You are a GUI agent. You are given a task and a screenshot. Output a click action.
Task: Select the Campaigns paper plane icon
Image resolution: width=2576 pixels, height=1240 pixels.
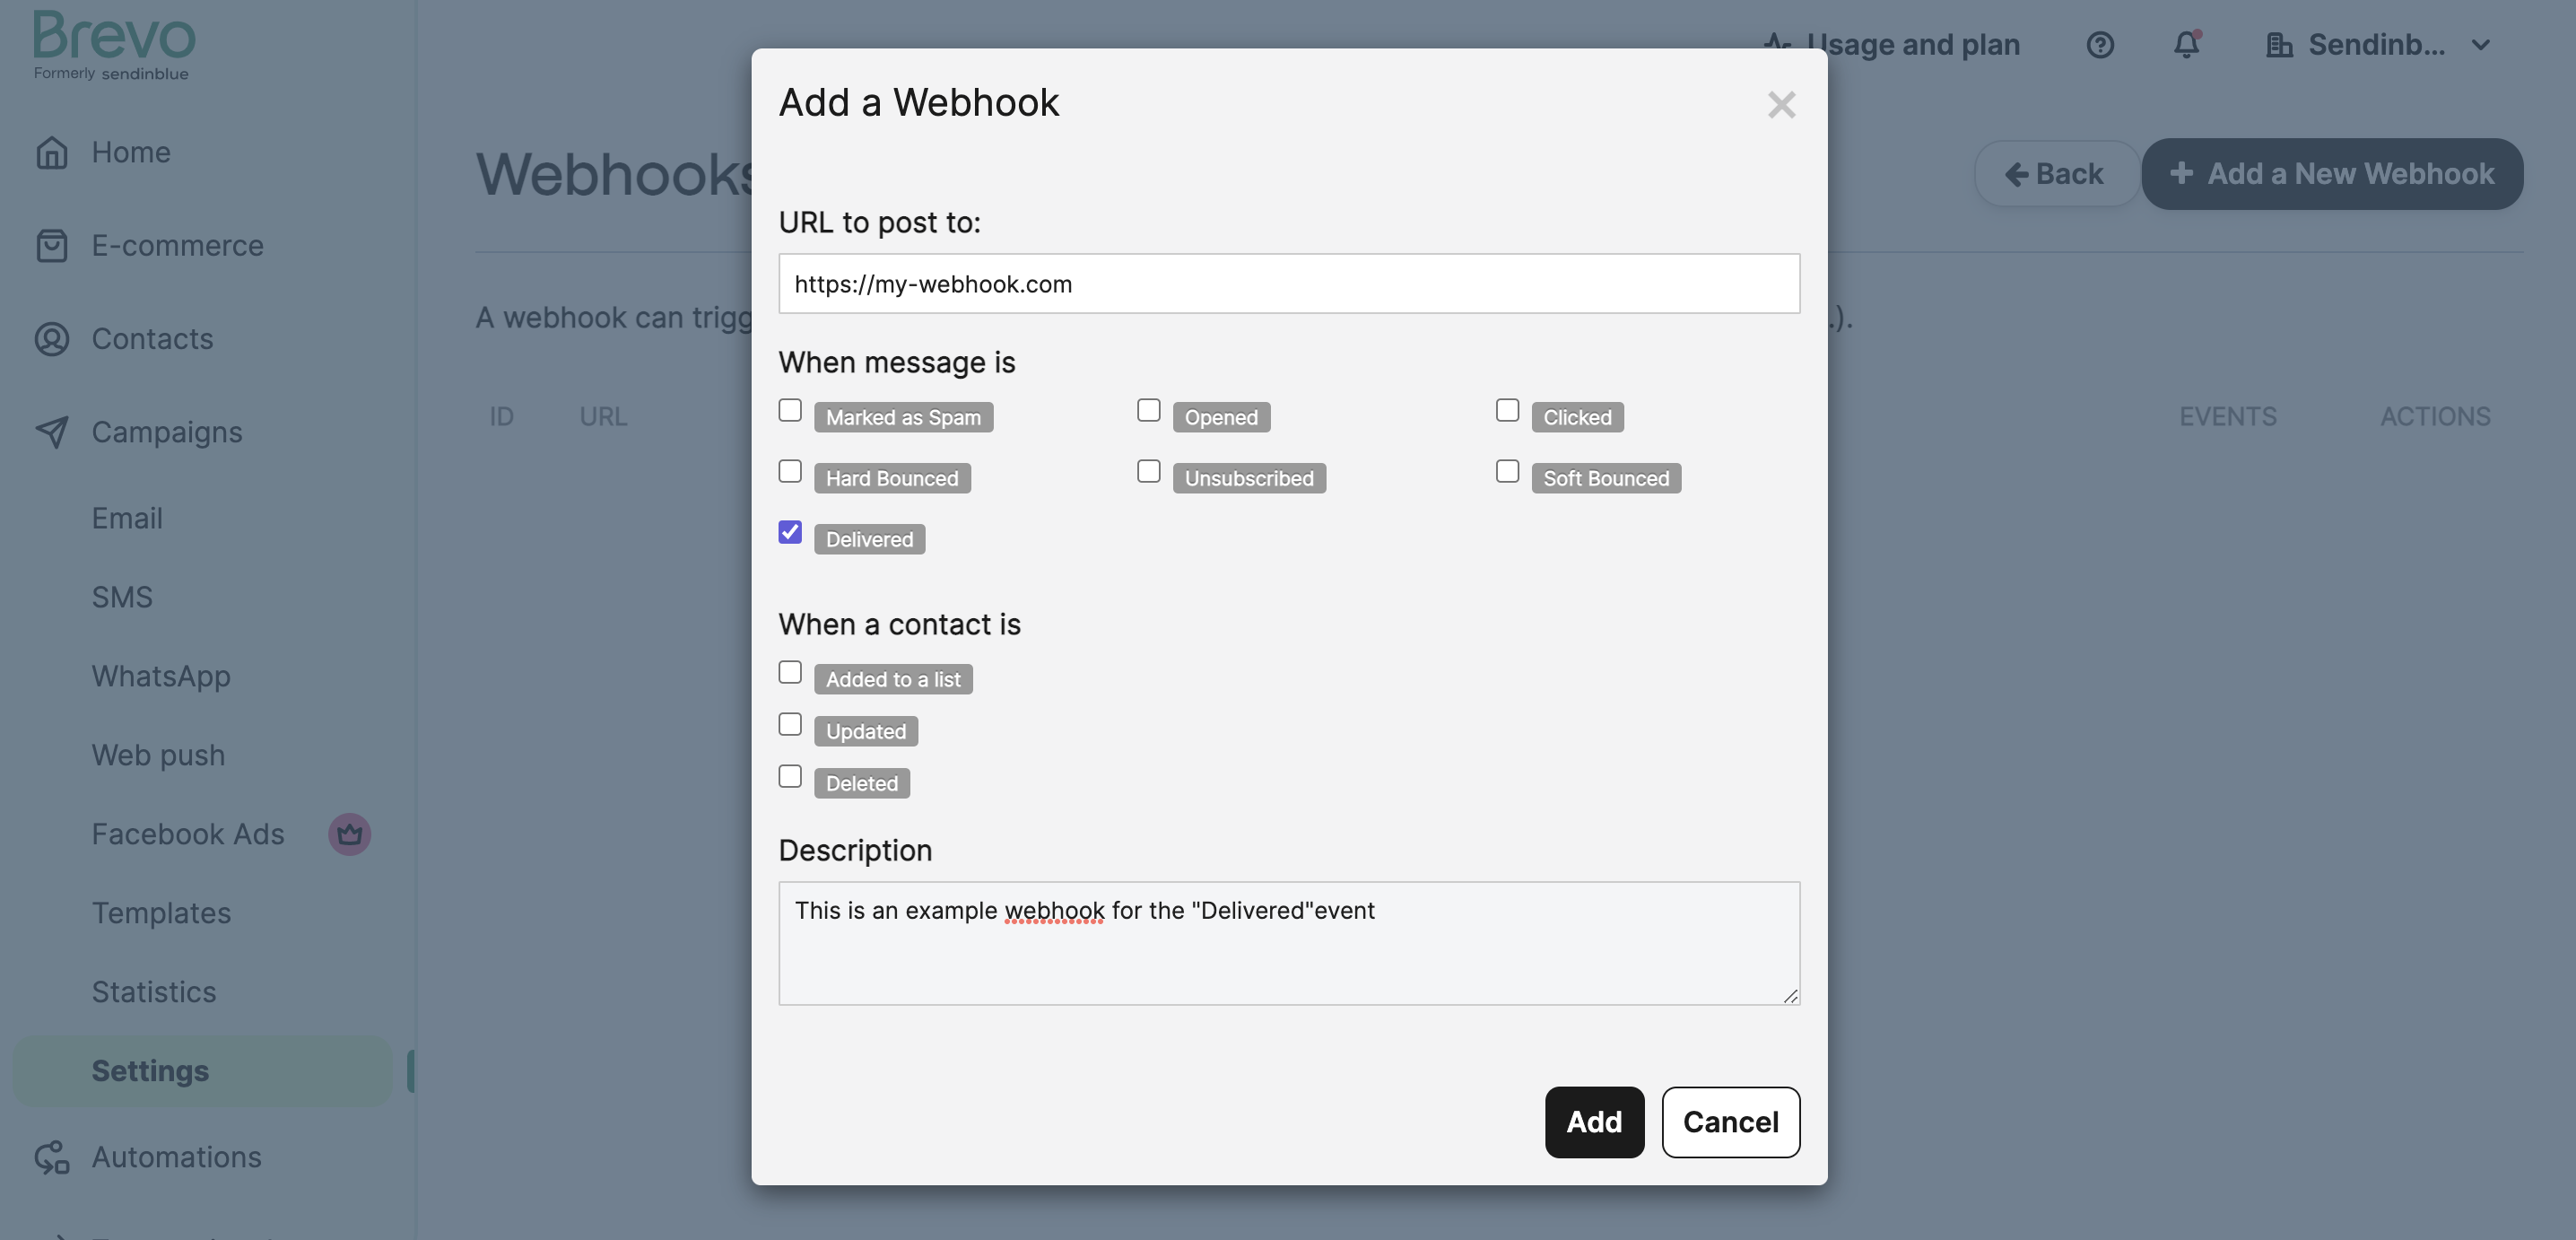click(53, 432)
